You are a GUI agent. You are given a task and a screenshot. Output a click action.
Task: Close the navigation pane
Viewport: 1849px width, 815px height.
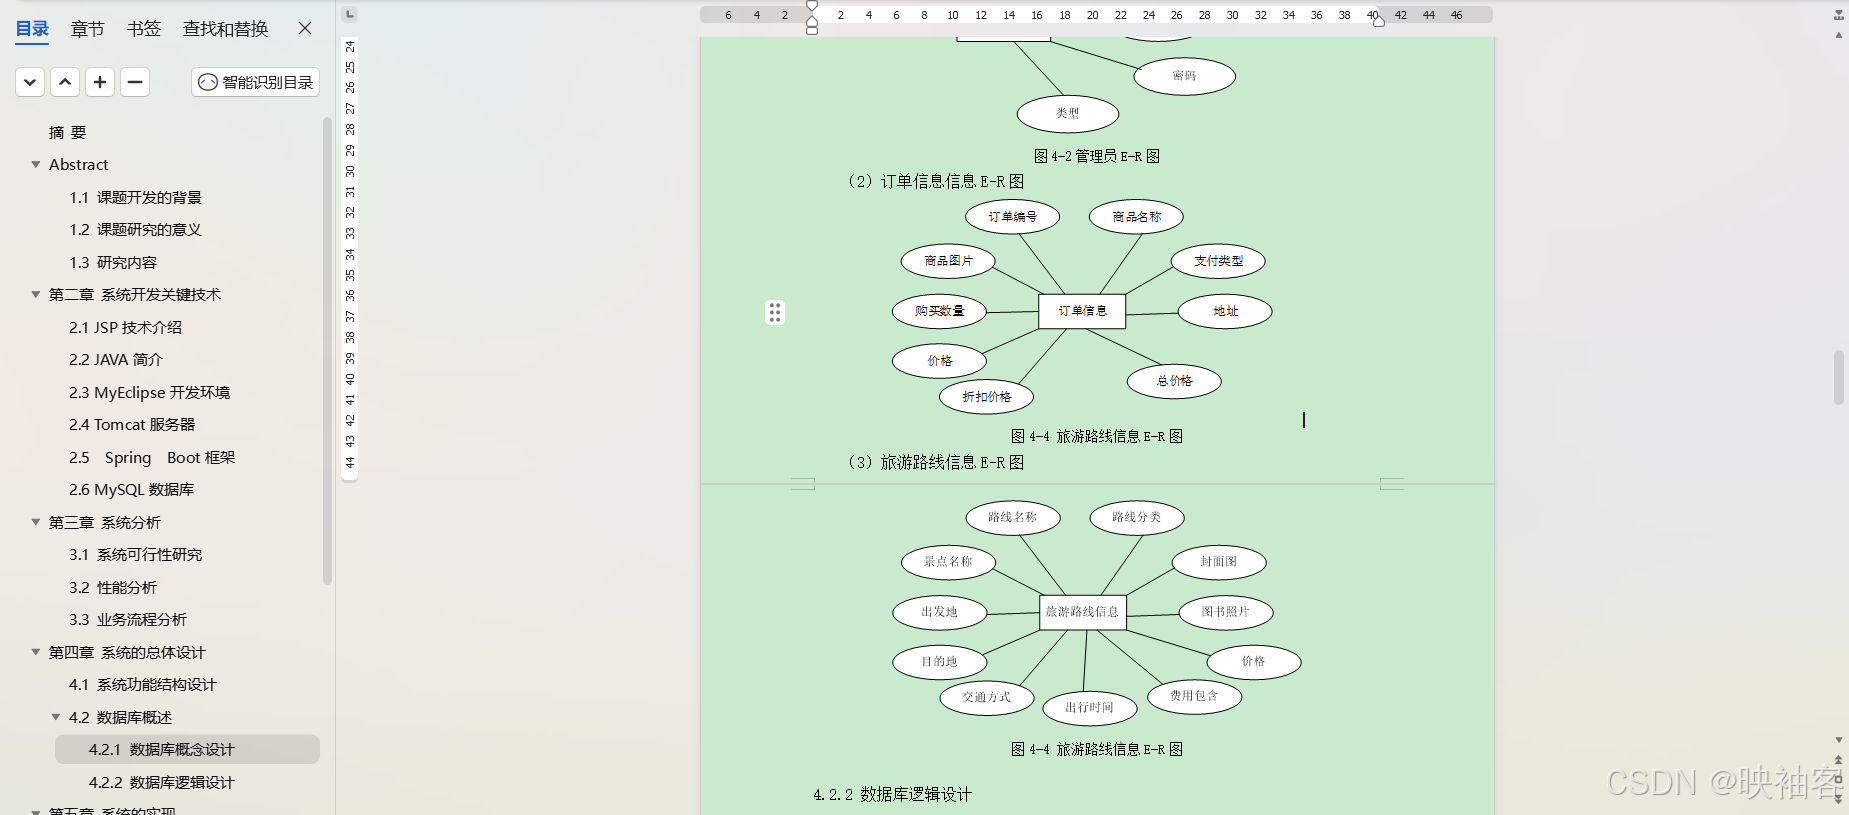[x=305, y=28]
